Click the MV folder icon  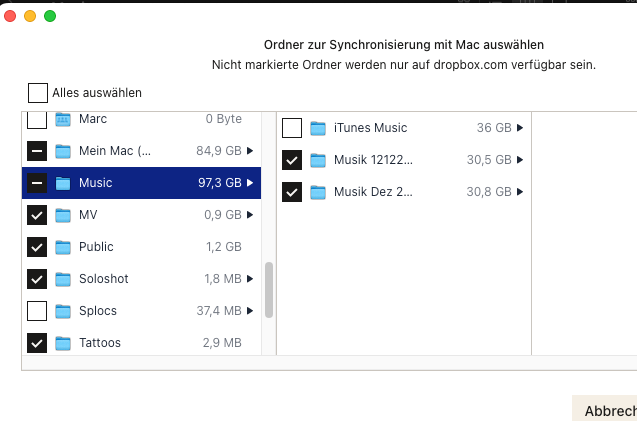click(63, 215)
